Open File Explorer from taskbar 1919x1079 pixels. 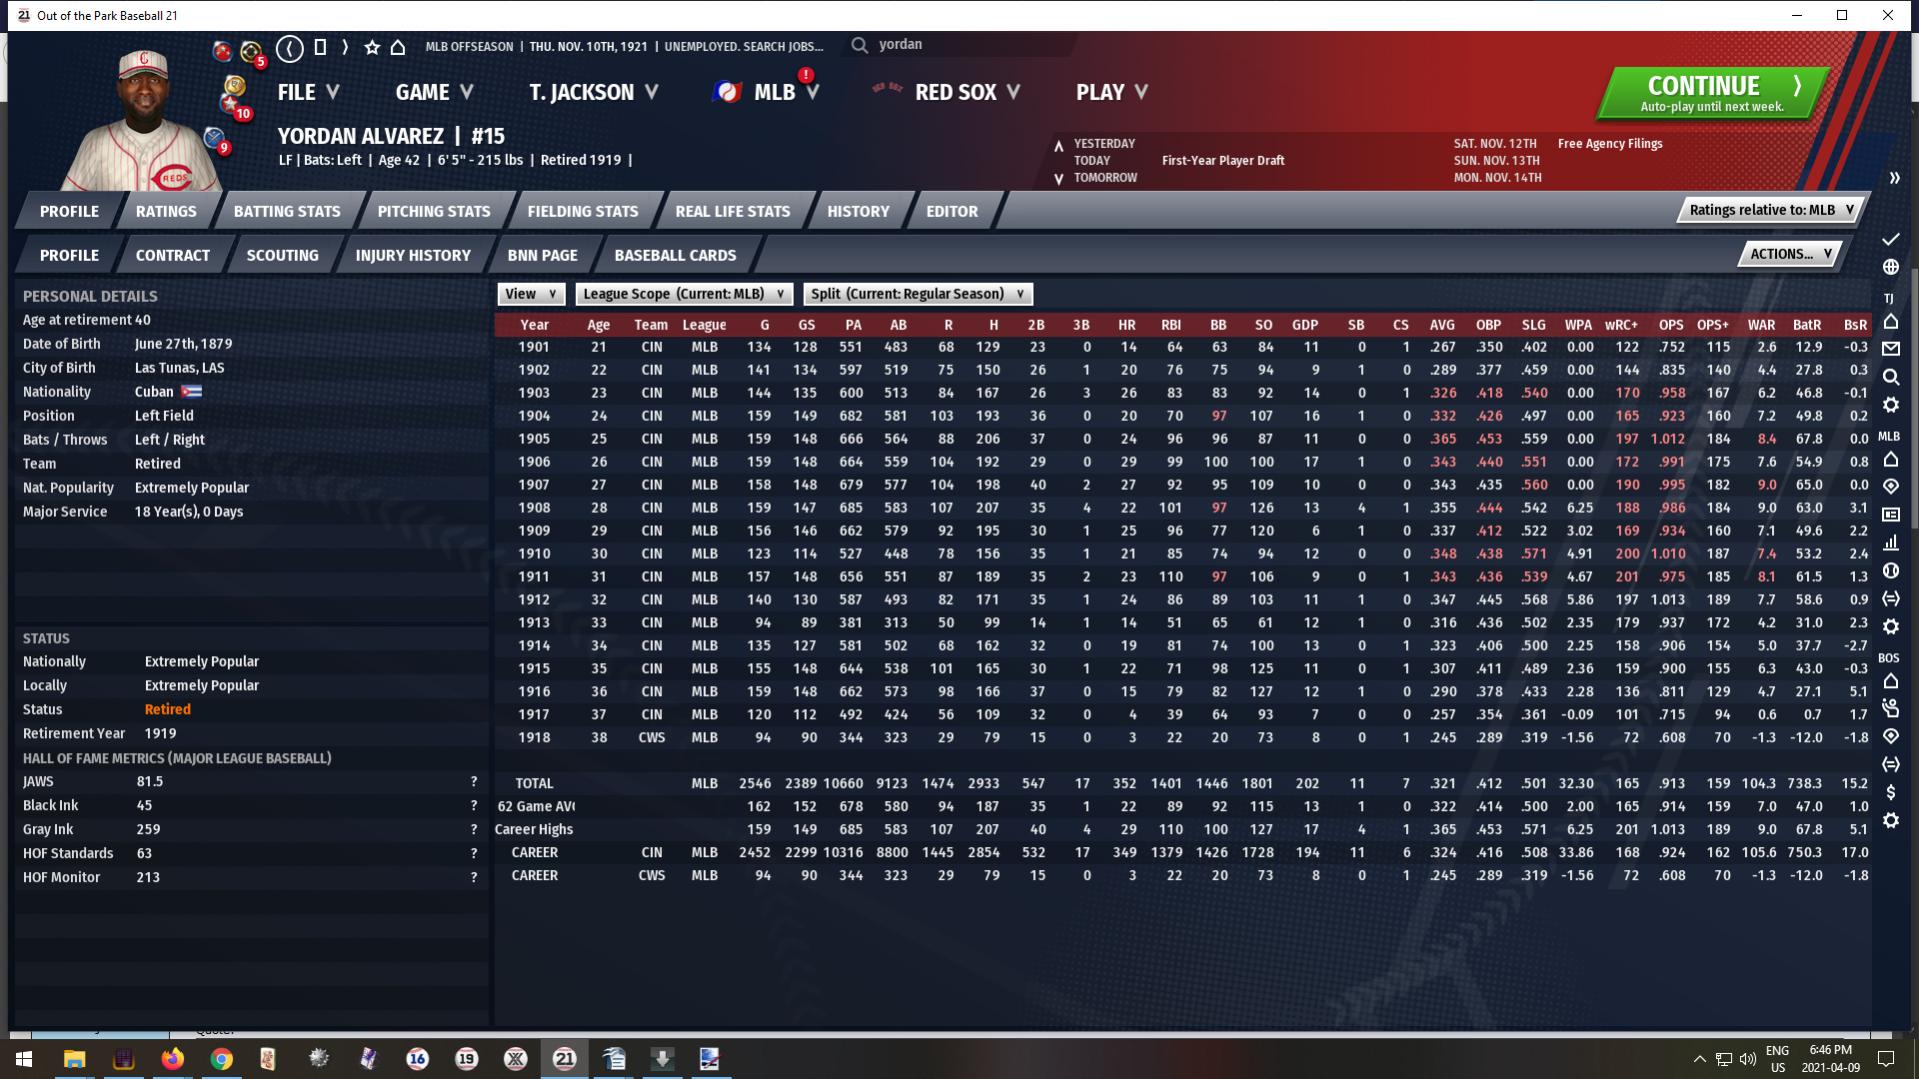[x=74, y=1059]
